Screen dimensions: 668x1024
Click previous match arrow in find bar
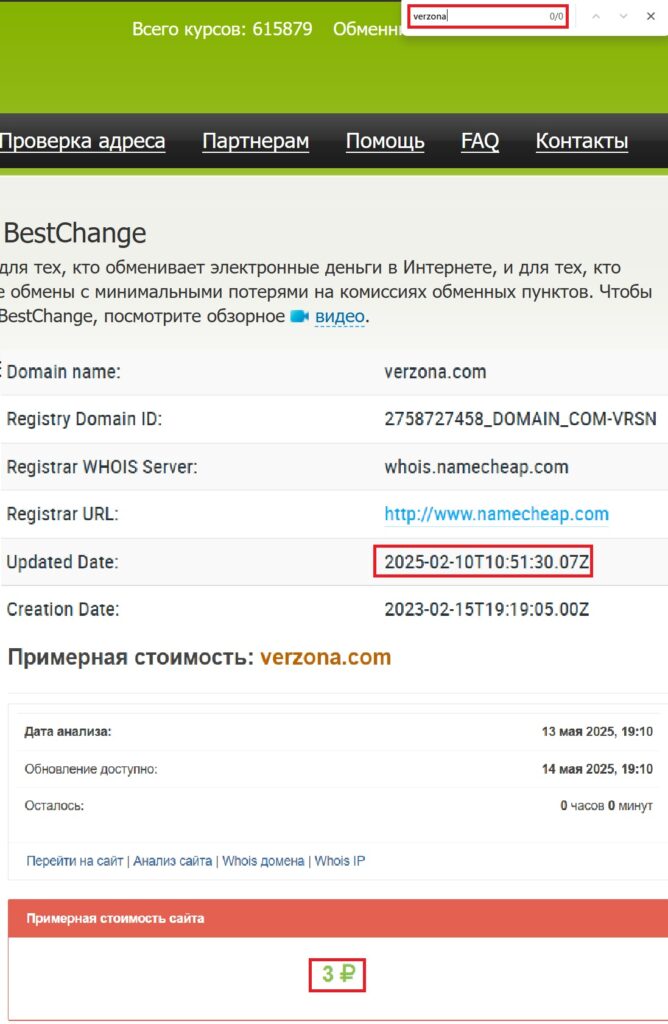tap(597, 16)
